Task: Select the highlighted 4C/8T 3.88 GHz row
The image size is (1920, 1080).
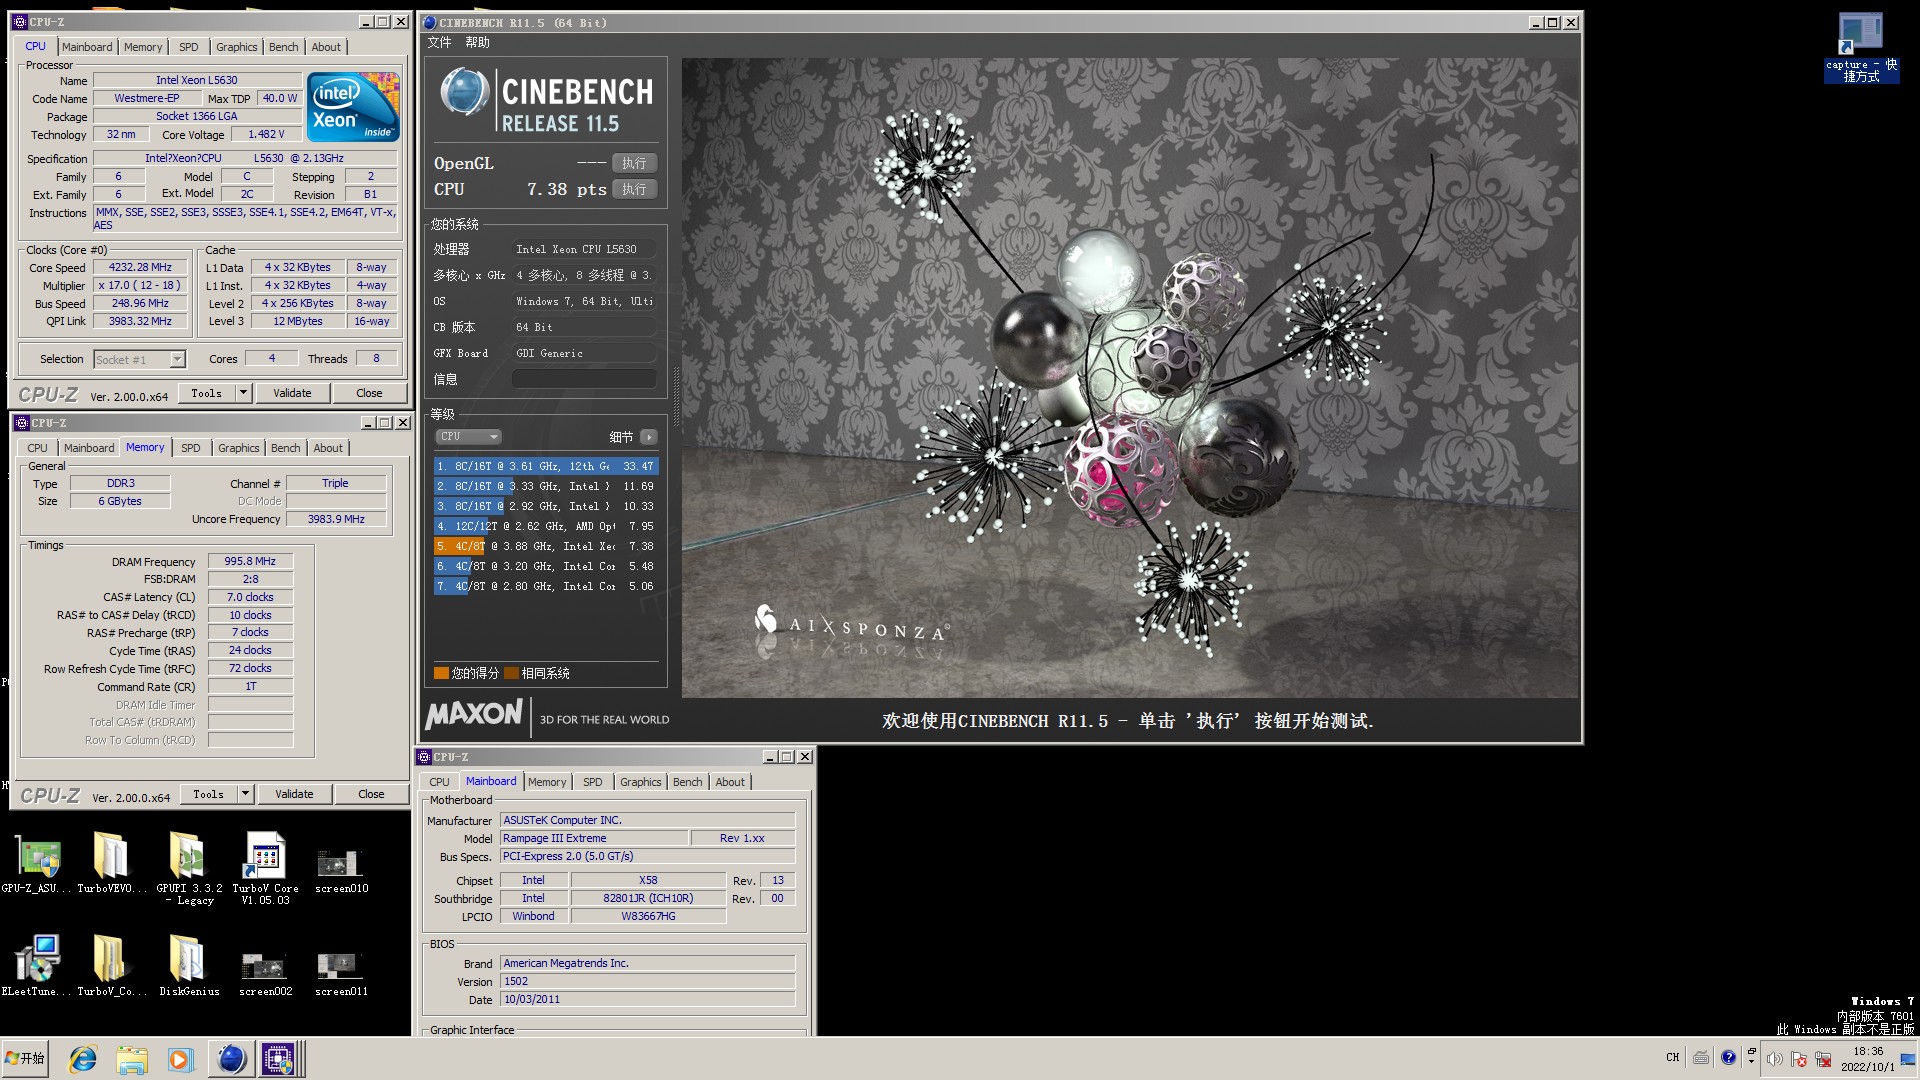Action: 545,546
